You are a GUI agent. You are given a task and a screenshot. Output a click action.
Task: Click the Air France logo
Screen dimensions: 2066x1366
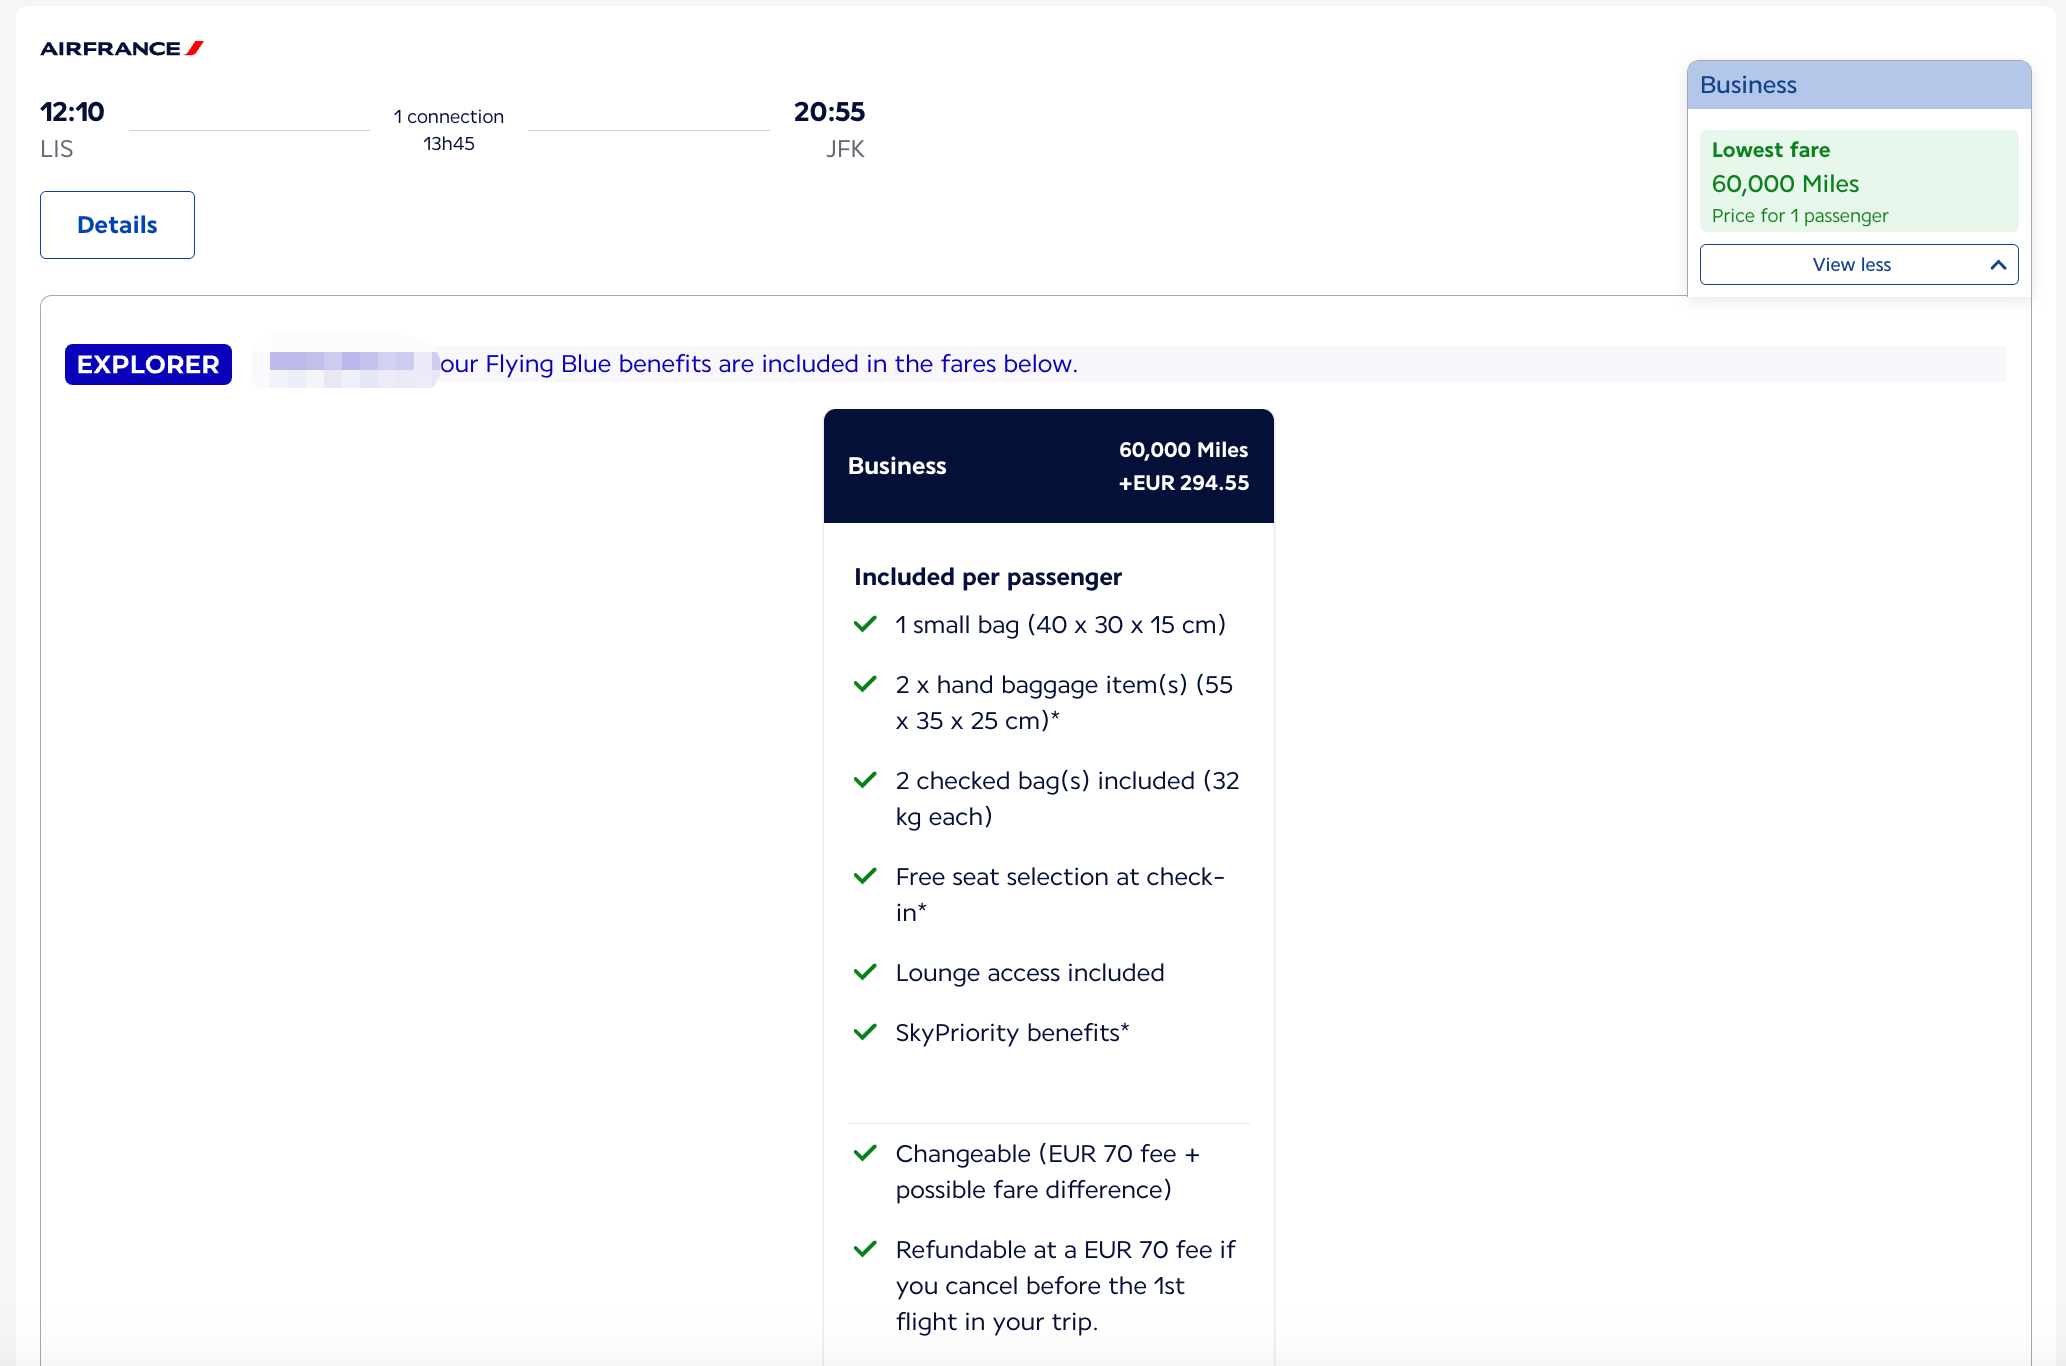pyautogui.click(x=122, y=48)
